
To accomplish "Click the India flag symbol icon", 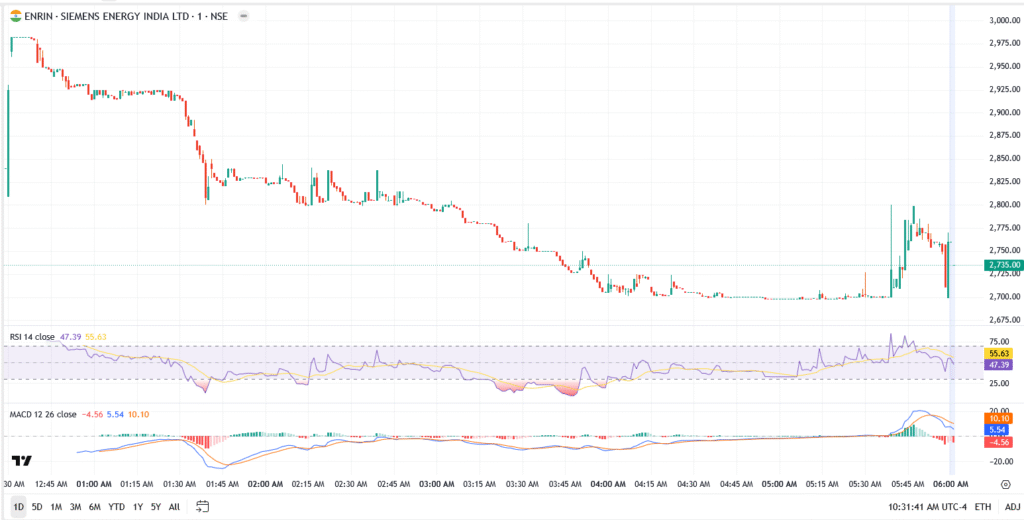I will click(14, 17).
